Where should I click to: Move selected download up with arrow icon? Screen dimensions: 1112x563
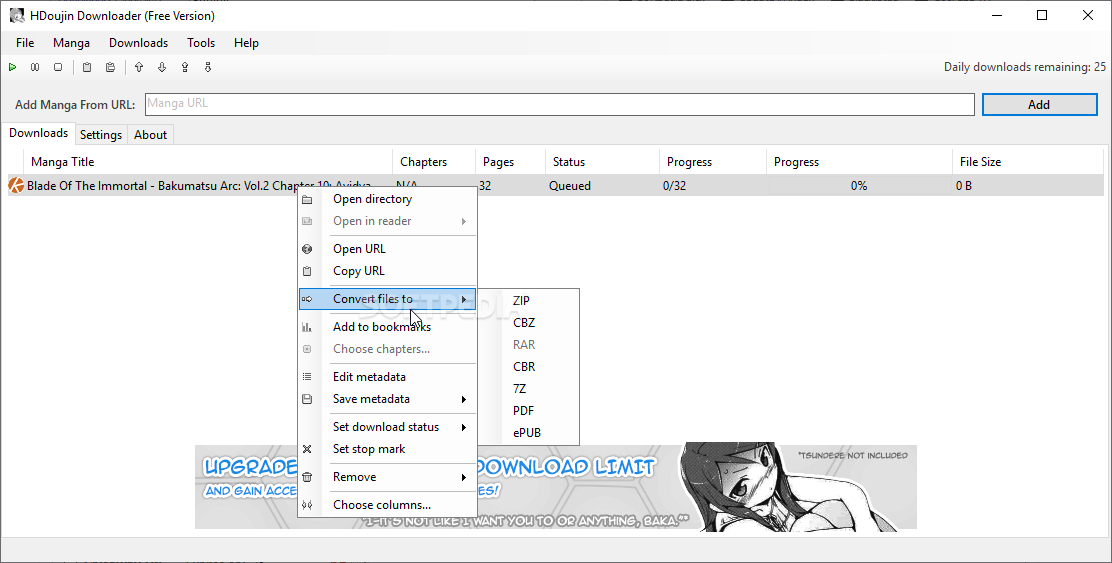tap(139, 67)
